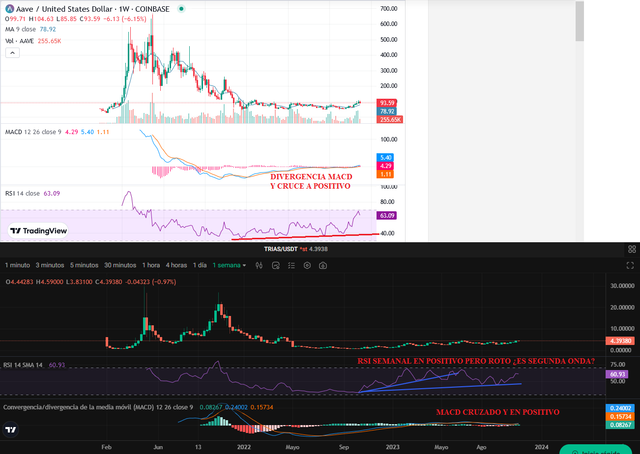
Task: Click the orange 1.11 MACD value label
Action: [x=385, y=174]
